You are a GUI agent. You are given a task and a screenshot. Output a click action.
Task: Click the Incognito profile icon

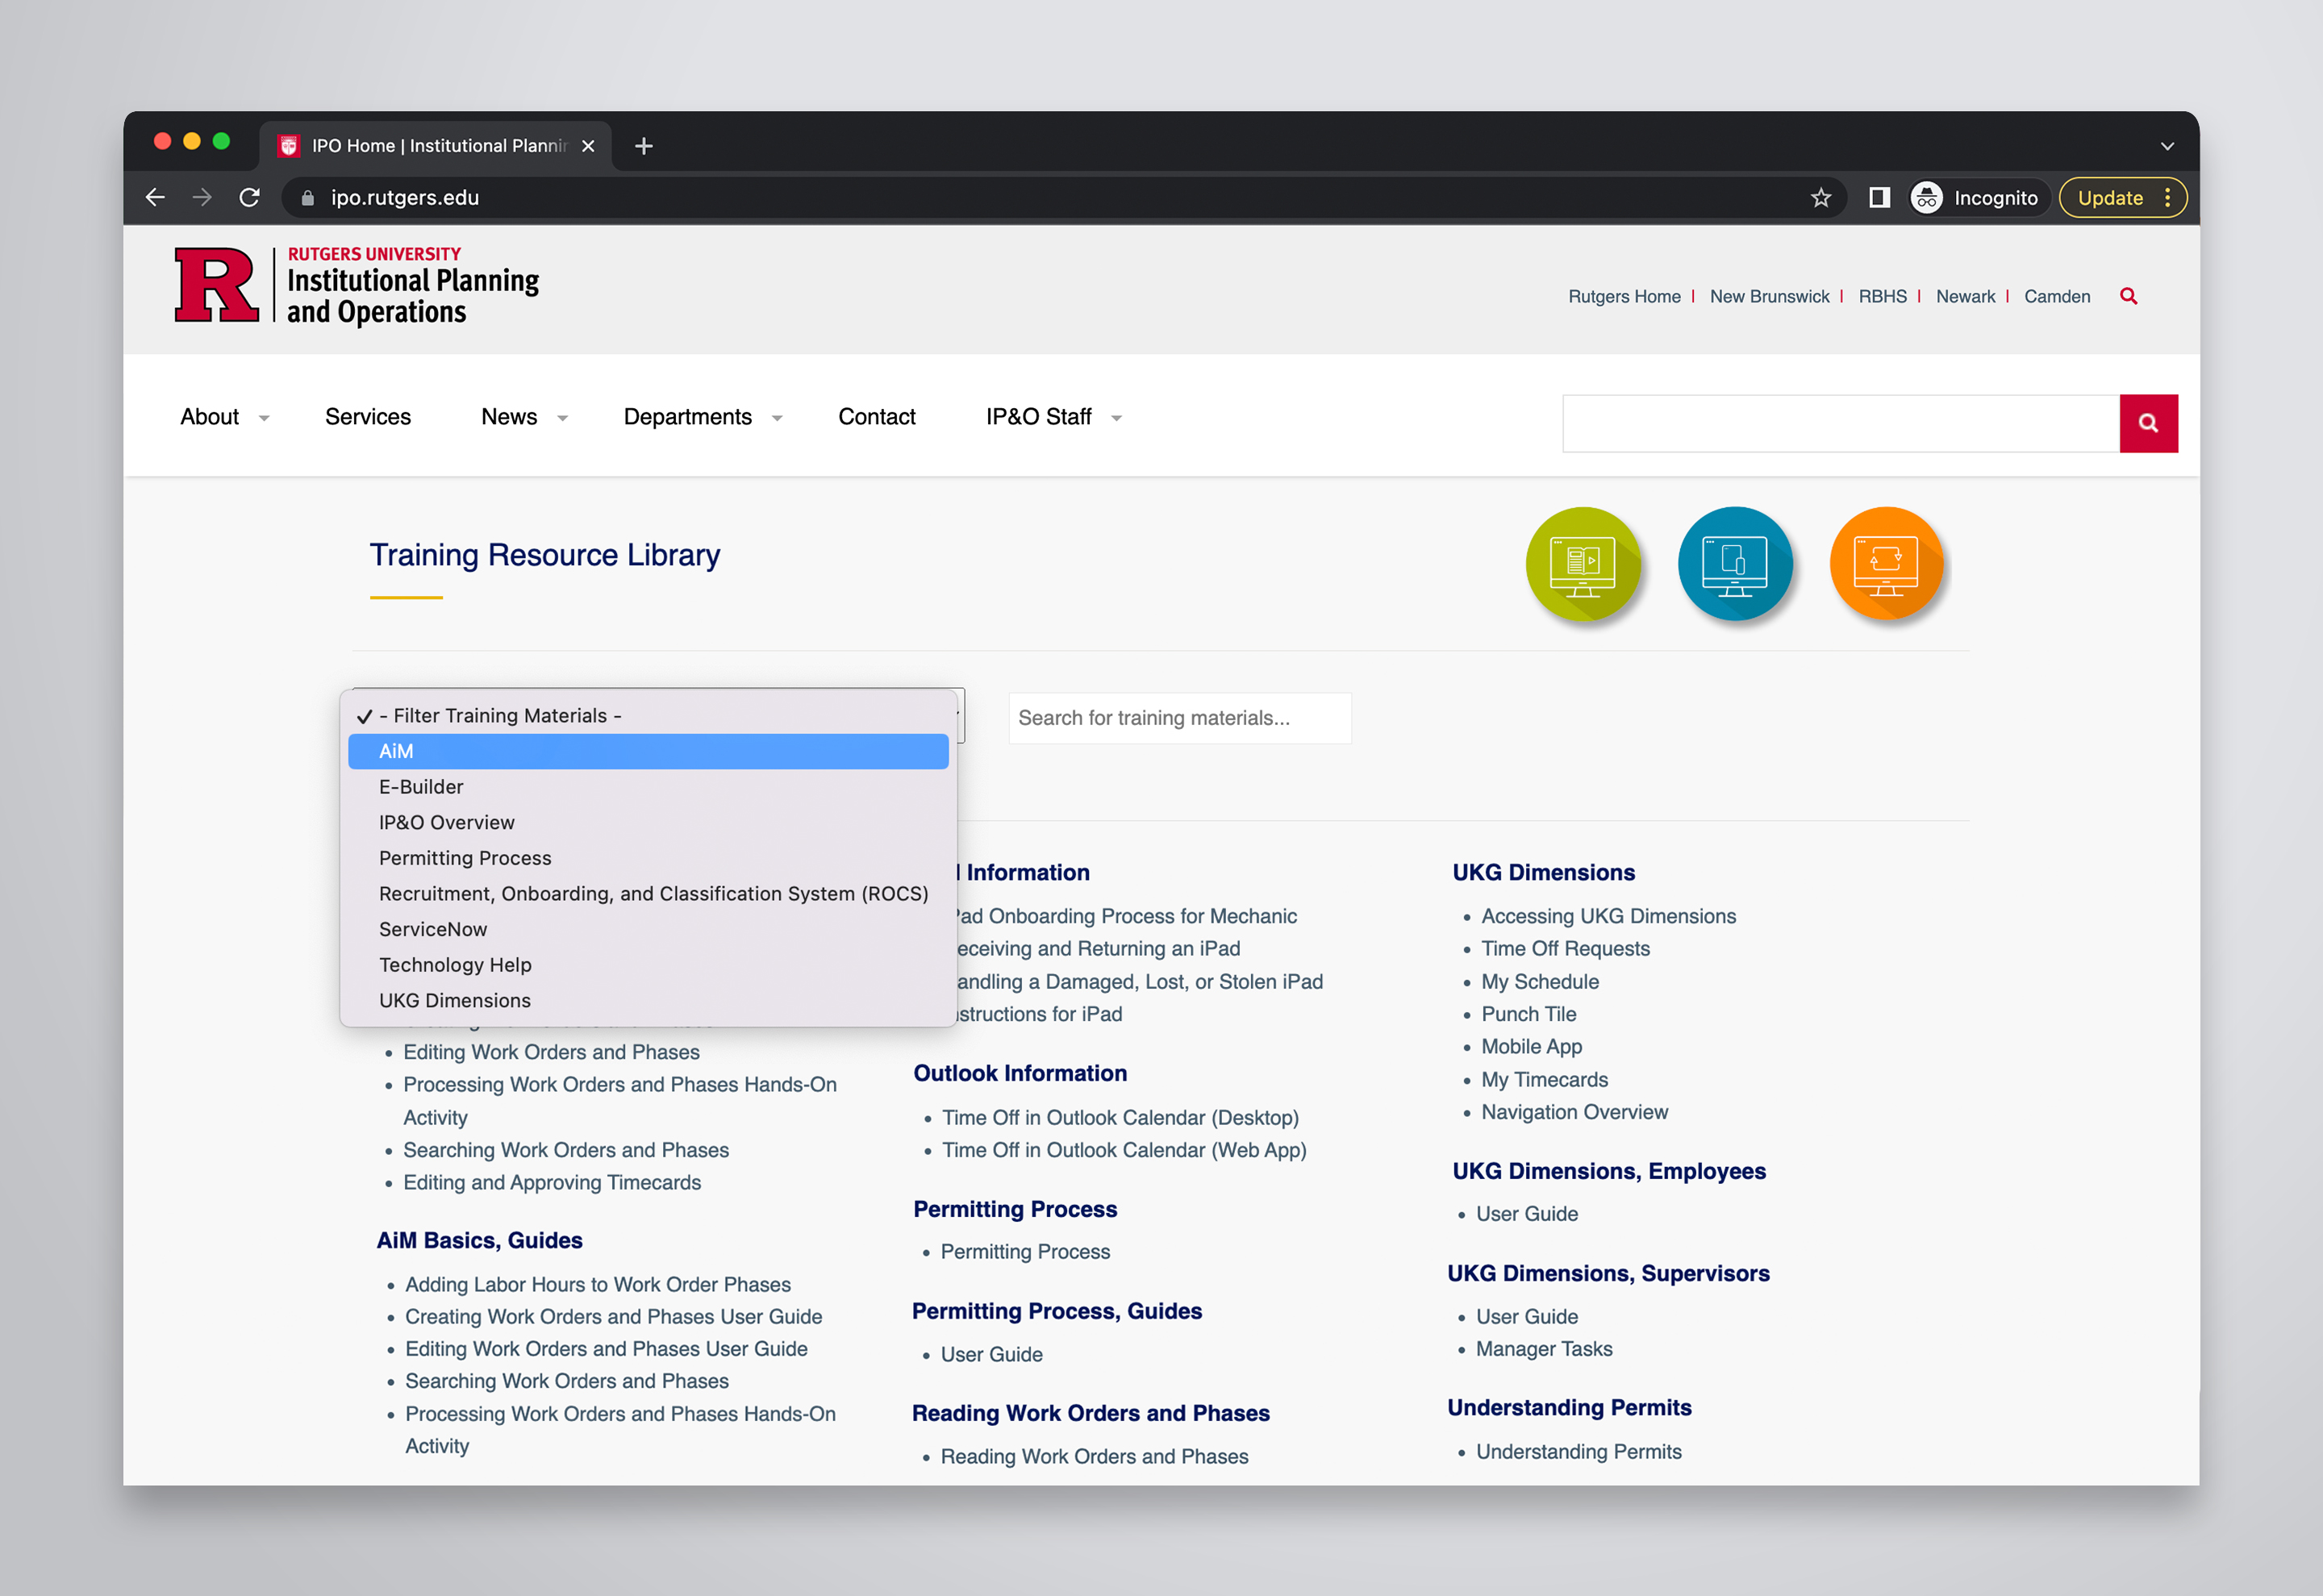pos(1926,198)
